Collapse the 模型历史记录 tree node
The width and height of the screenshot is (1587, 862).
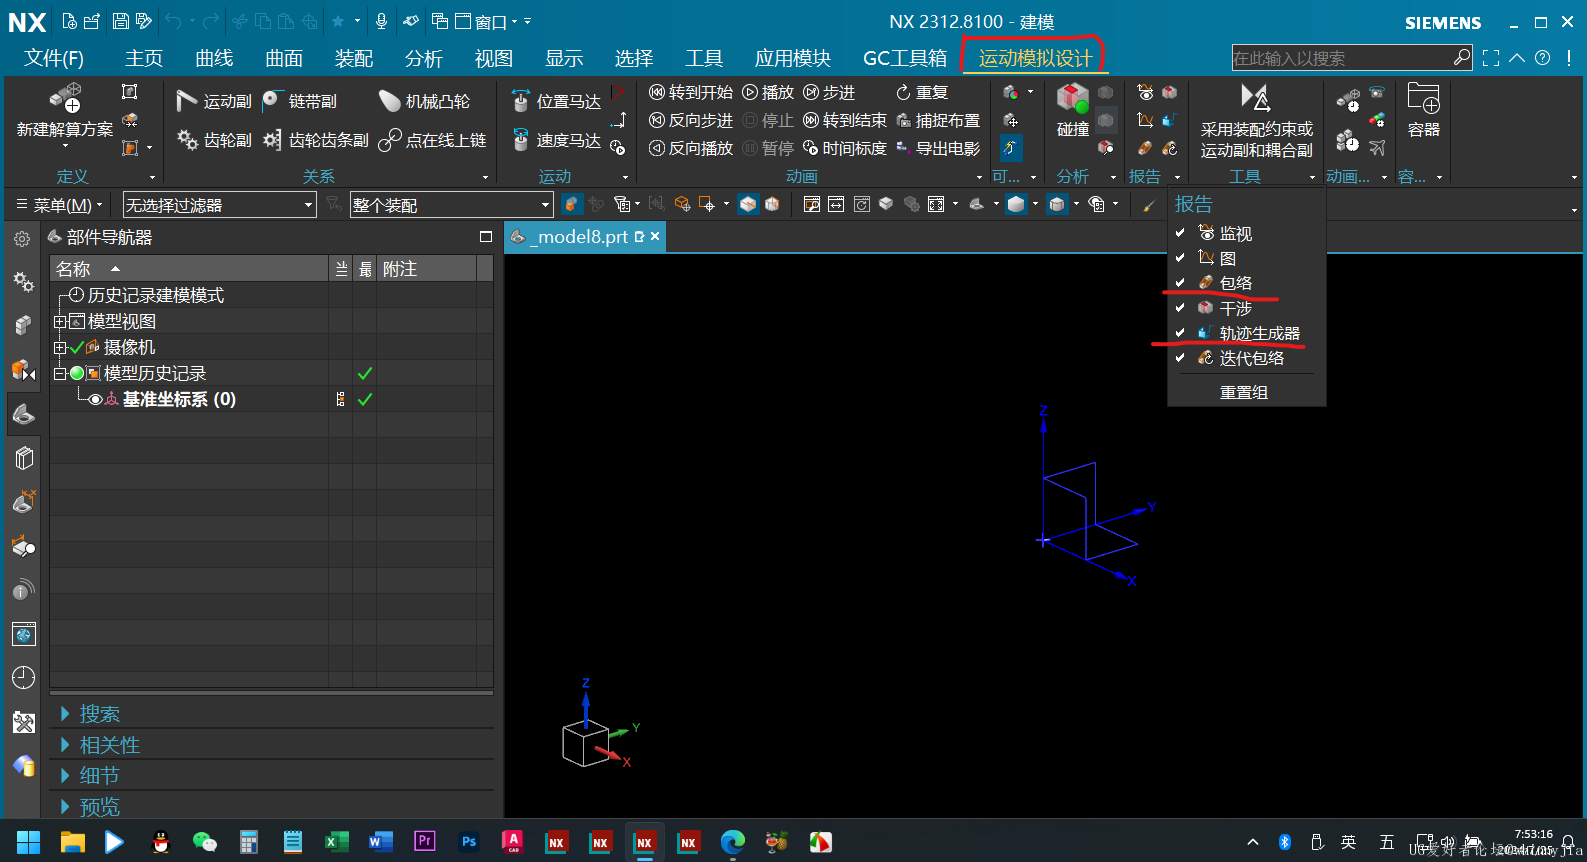[60, 374]
